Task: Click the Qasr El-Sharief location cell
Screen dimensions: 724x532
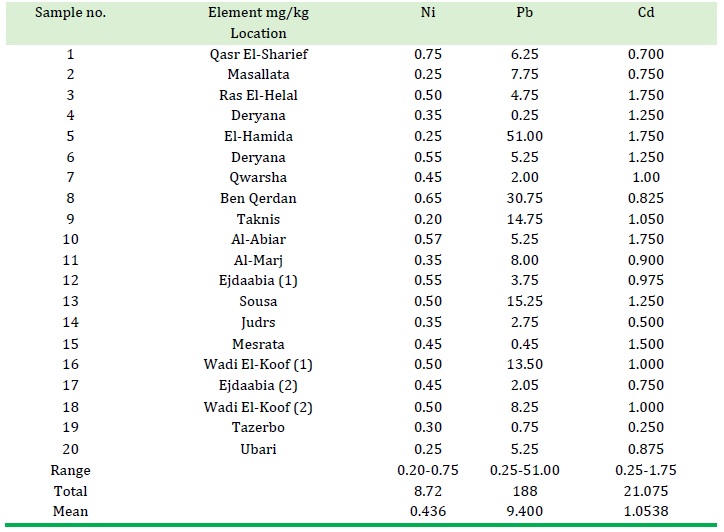Action: (259, 54)
